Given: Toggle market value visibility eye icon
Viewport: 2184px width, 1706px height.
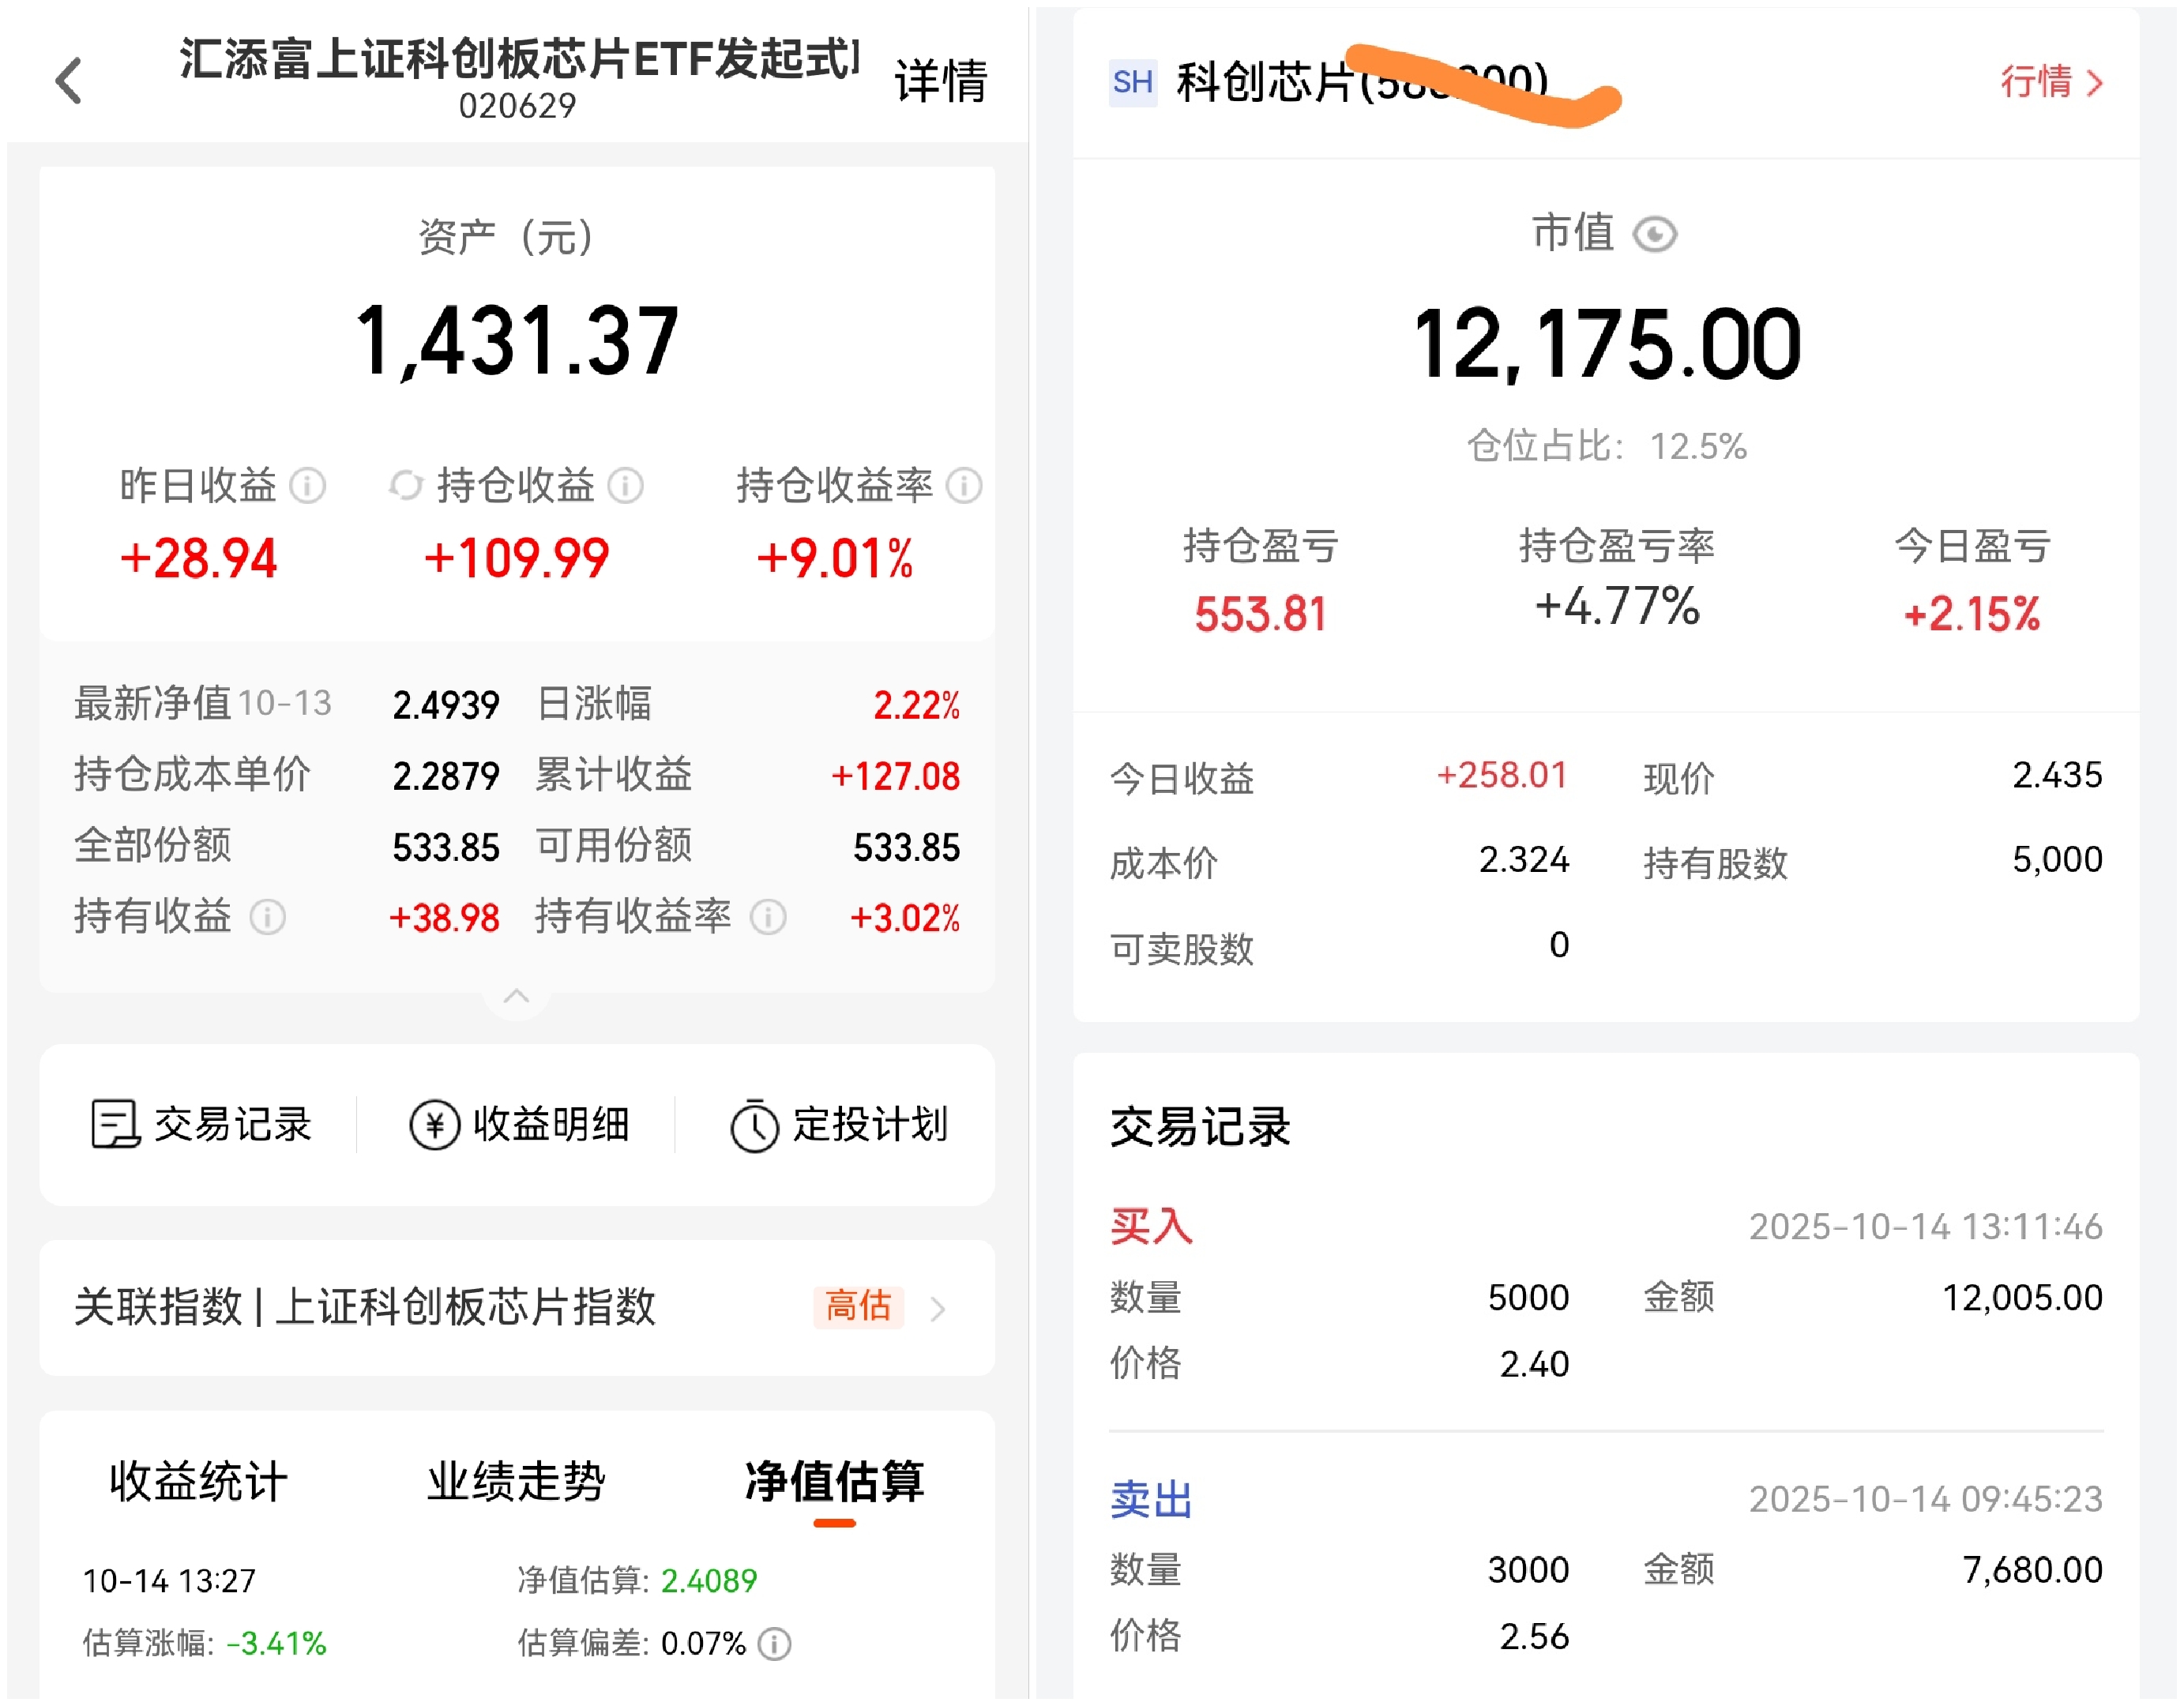Looking at the screenshot, I should [x=1654, y=235].
